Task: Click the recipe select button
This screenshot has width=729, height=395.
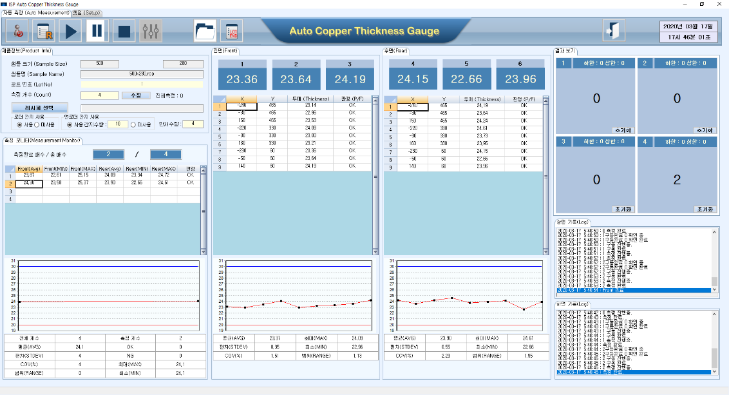Action: click(40, 108)
